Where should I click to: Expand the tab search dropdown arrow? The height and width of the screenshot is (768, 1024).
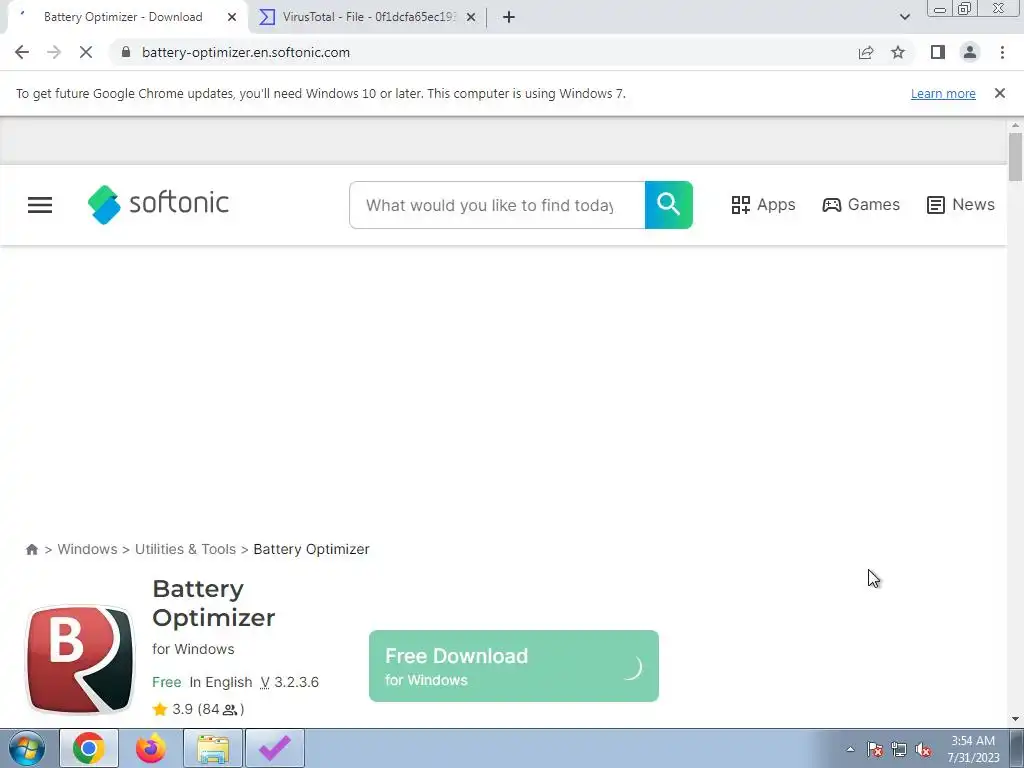(x=904, y=17)
